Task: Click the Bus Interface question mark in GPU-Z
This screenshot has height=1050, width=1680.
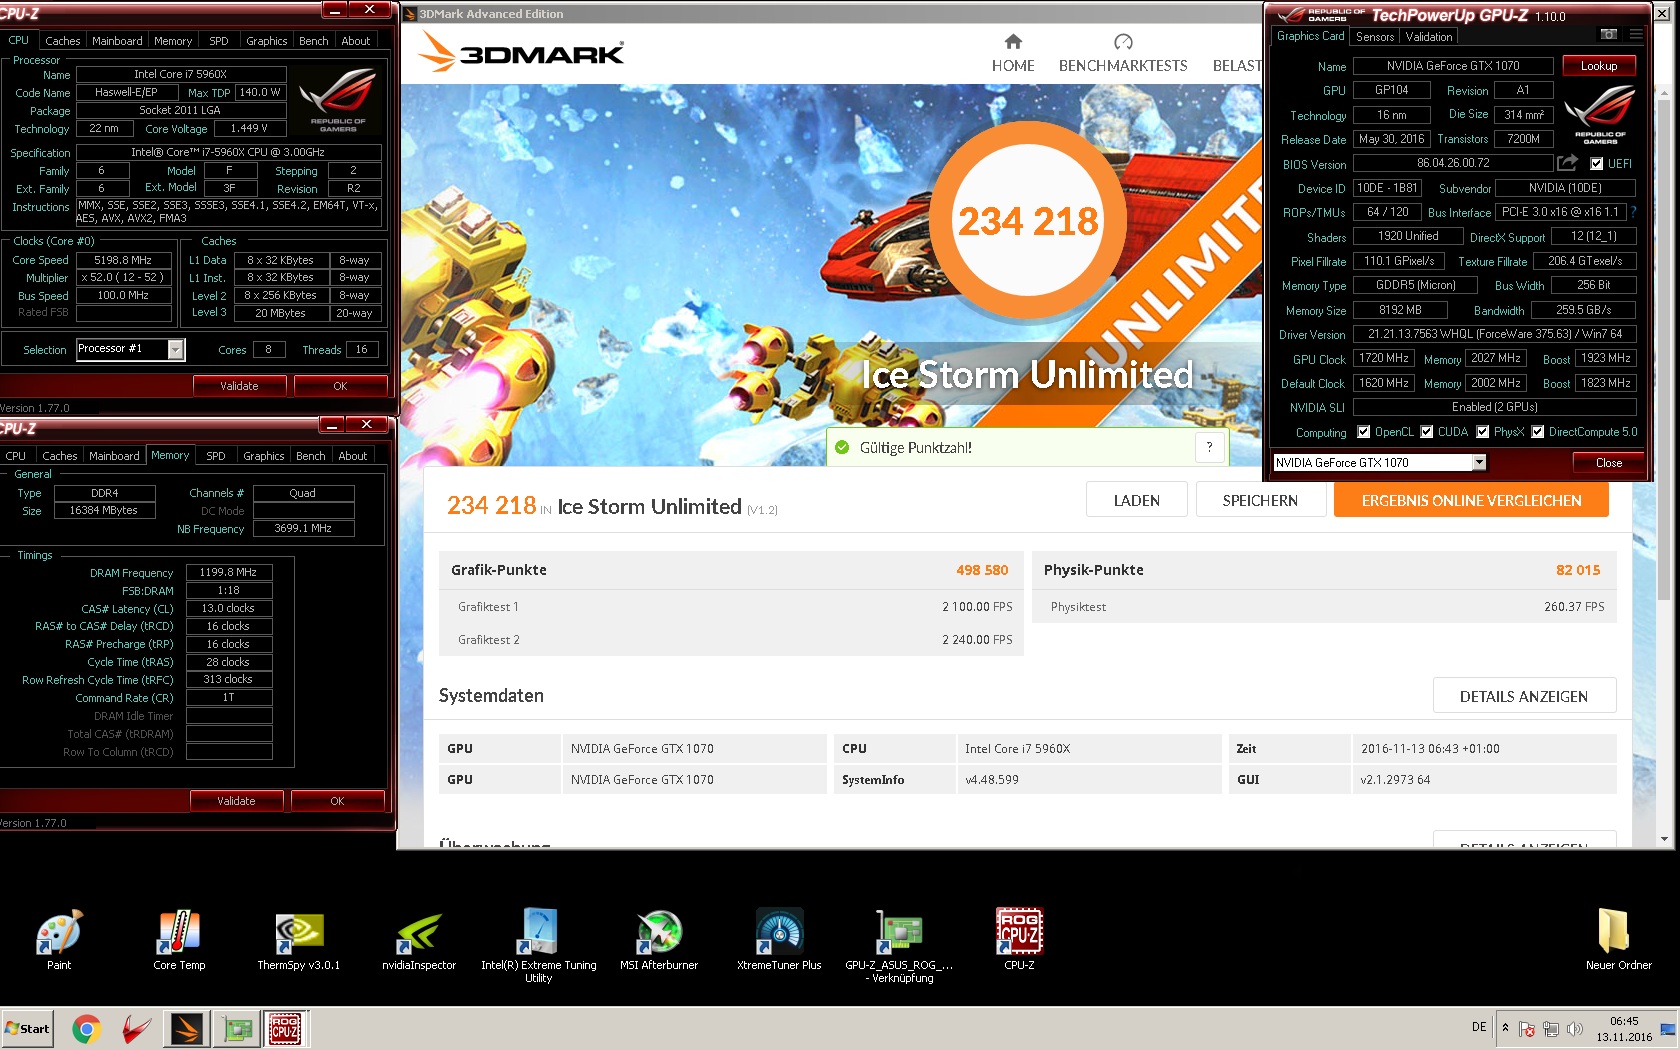Action: pos(1634,212)
